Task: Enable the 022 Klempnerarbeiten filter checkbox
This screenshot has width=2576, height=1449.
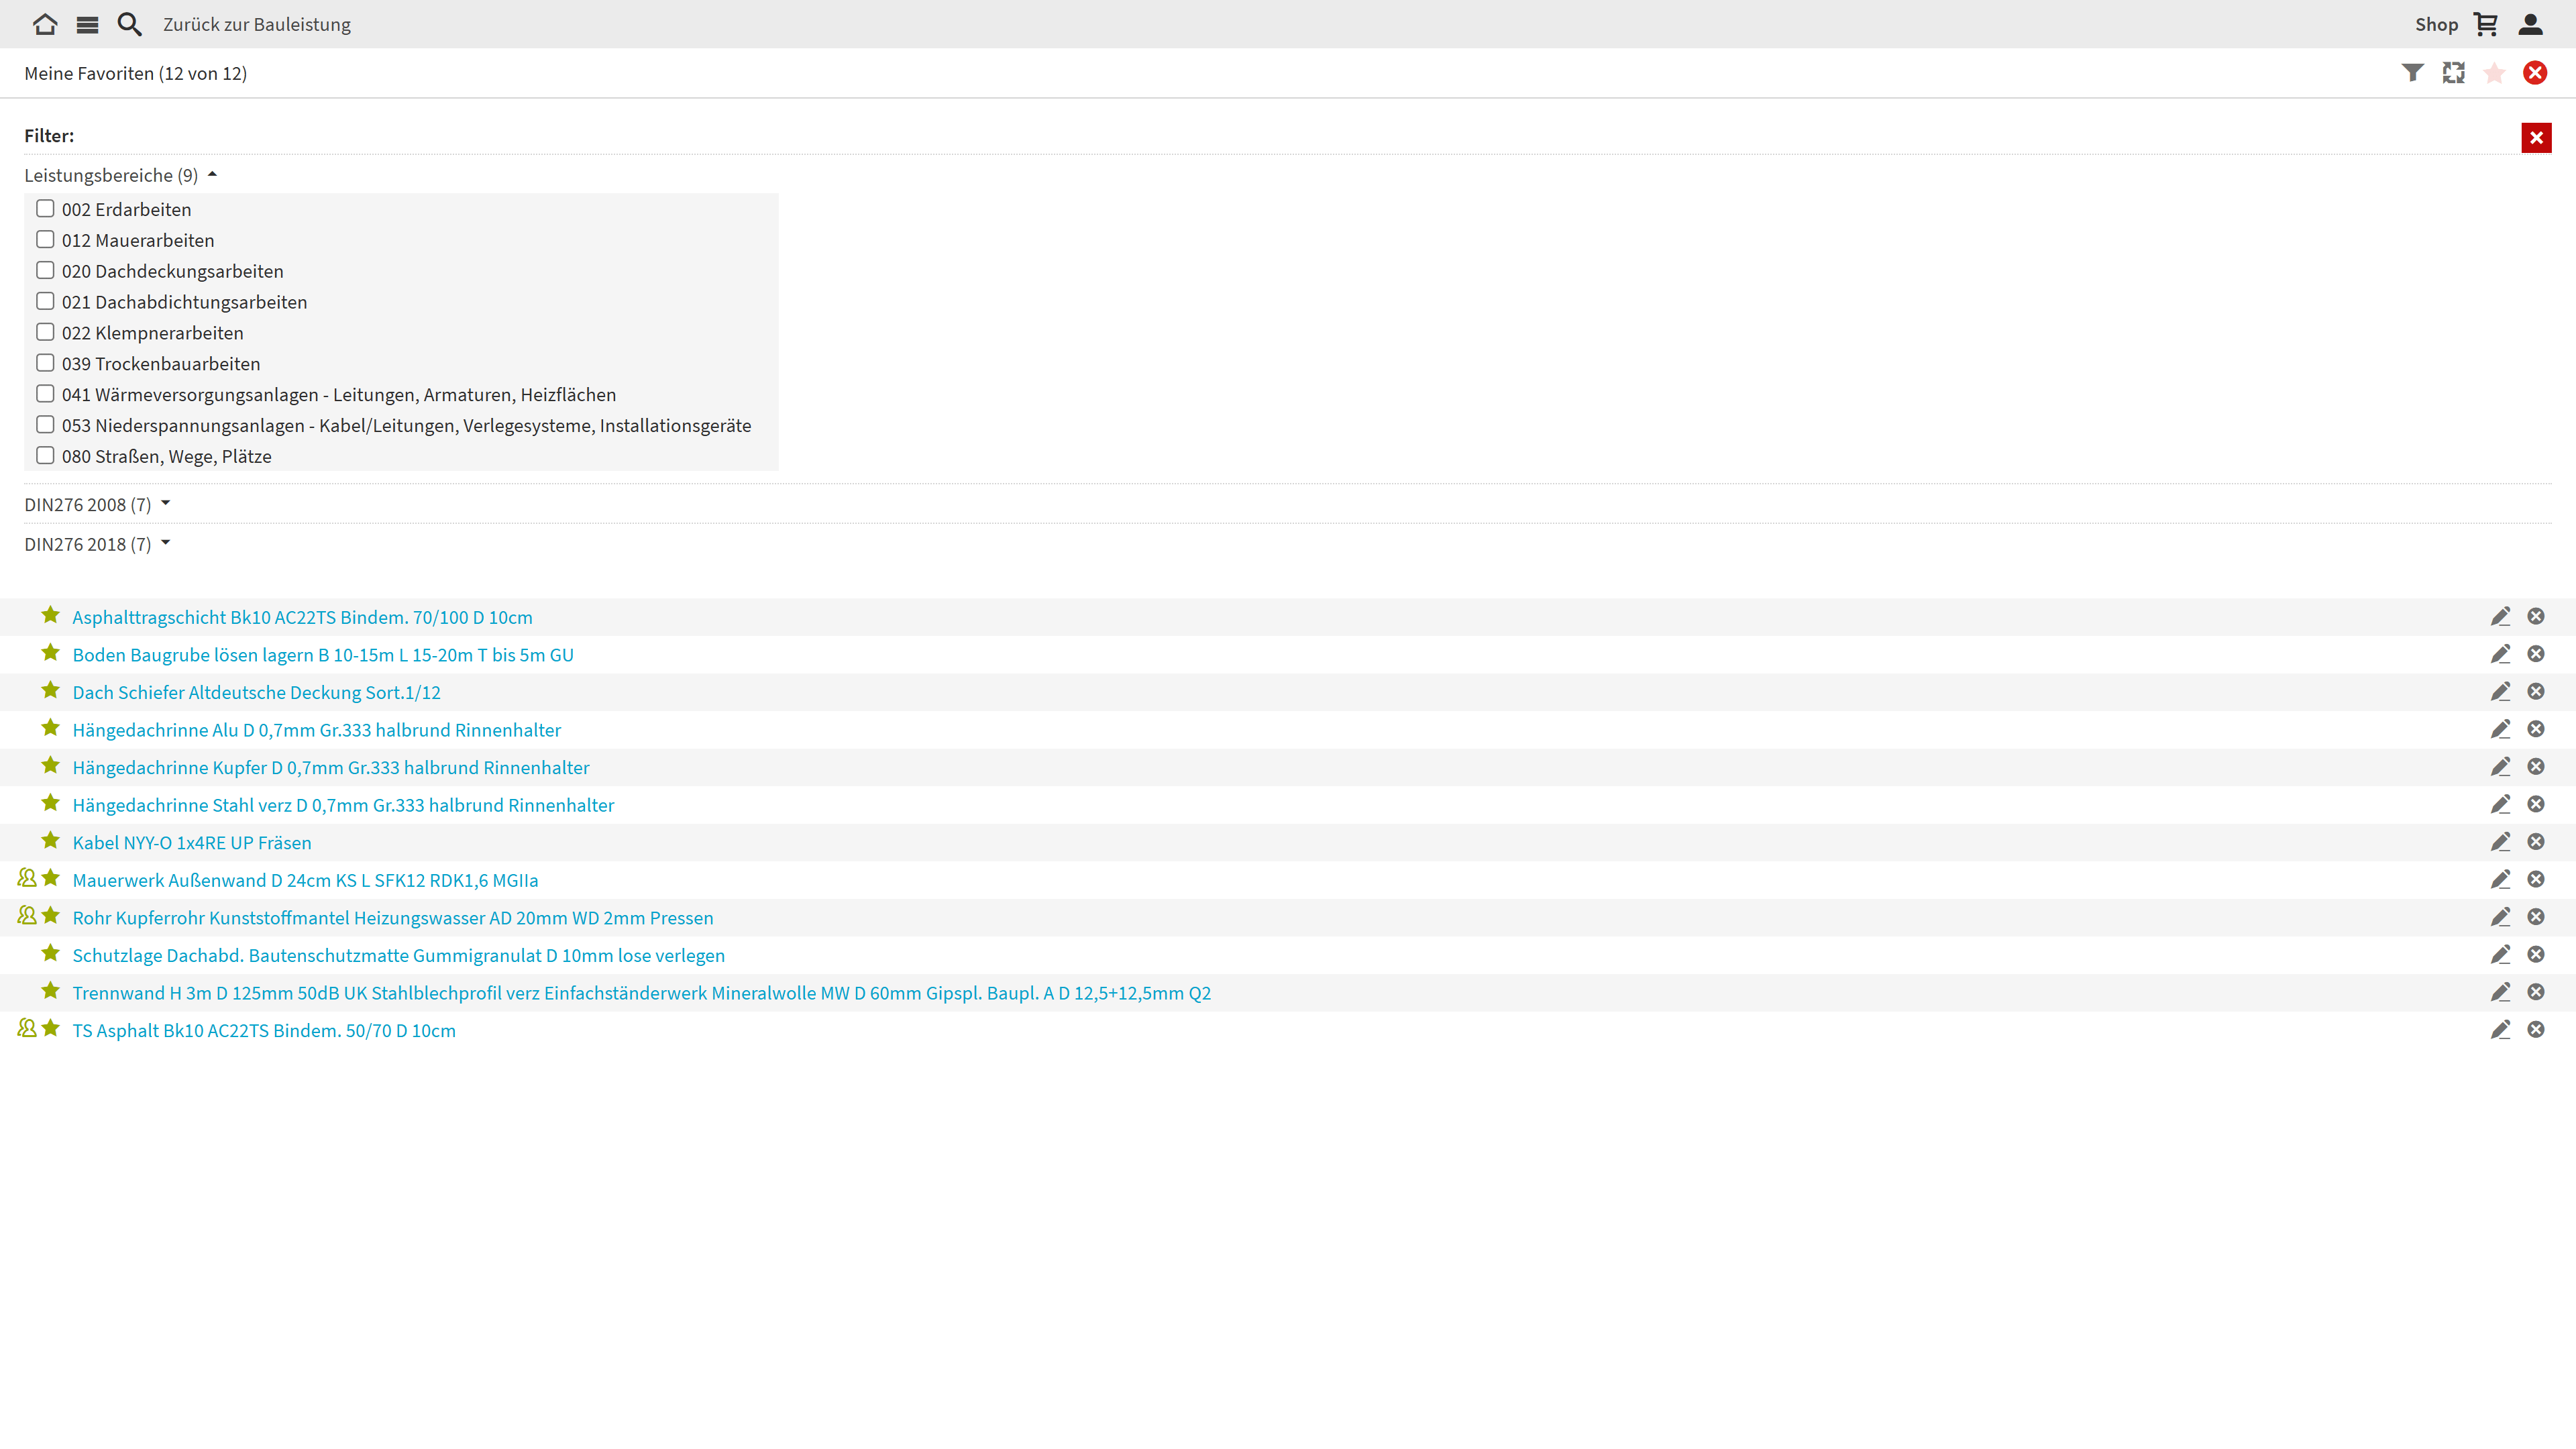Action: 45,332
